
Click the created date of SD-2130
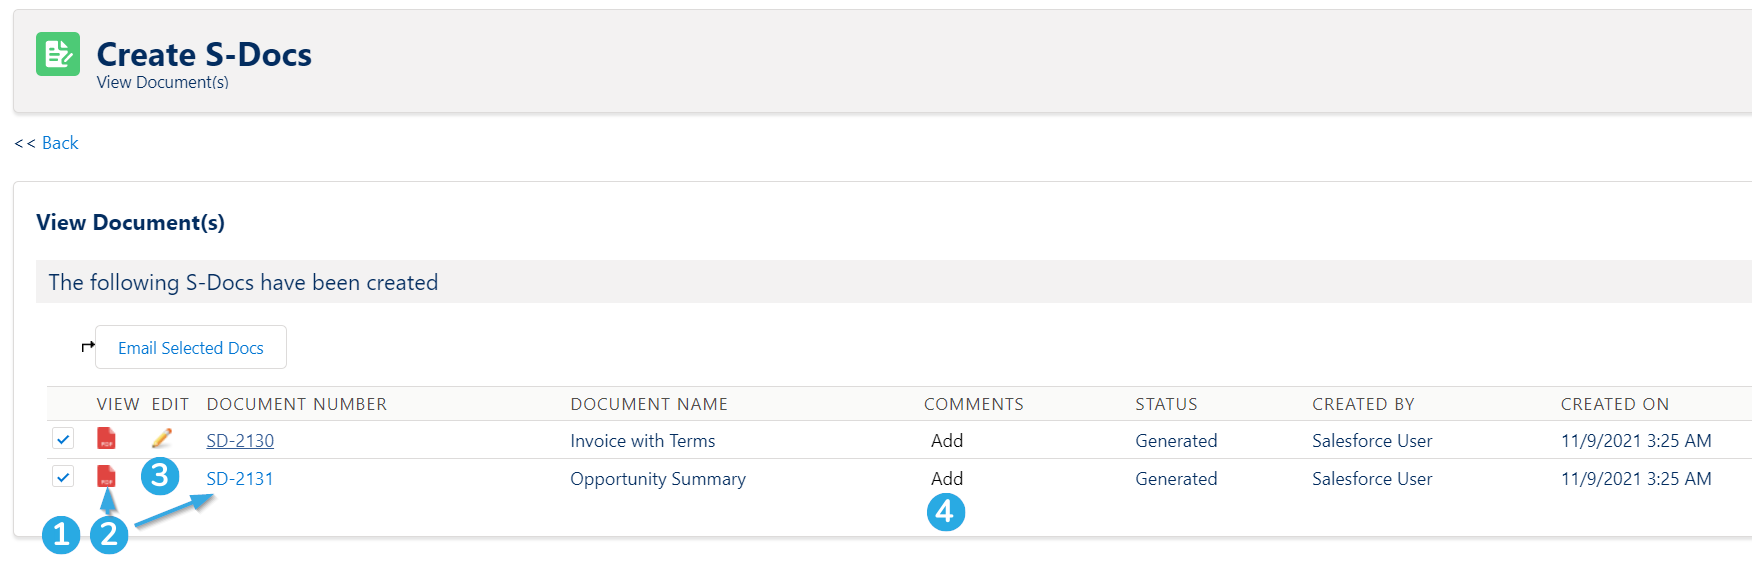pyautogui.click(x=1636, y=441)
